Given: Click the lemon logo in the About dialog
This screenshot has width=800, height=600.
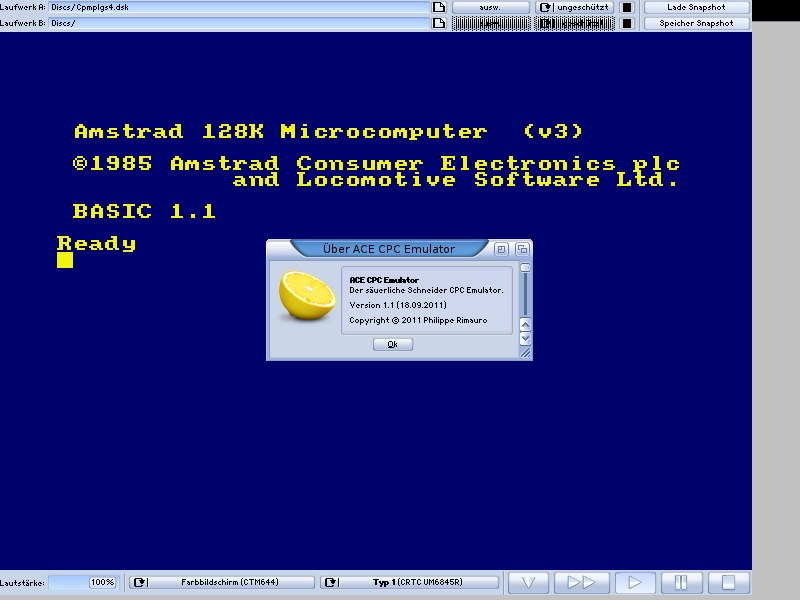Looking at the screenshot, I should pyautogui.click(x=307, y=295).
